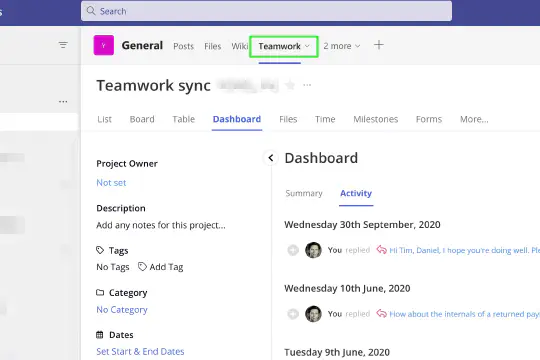Star the Teamwork sync project
This screenshot has width=540, height=360.
[290, 85]
